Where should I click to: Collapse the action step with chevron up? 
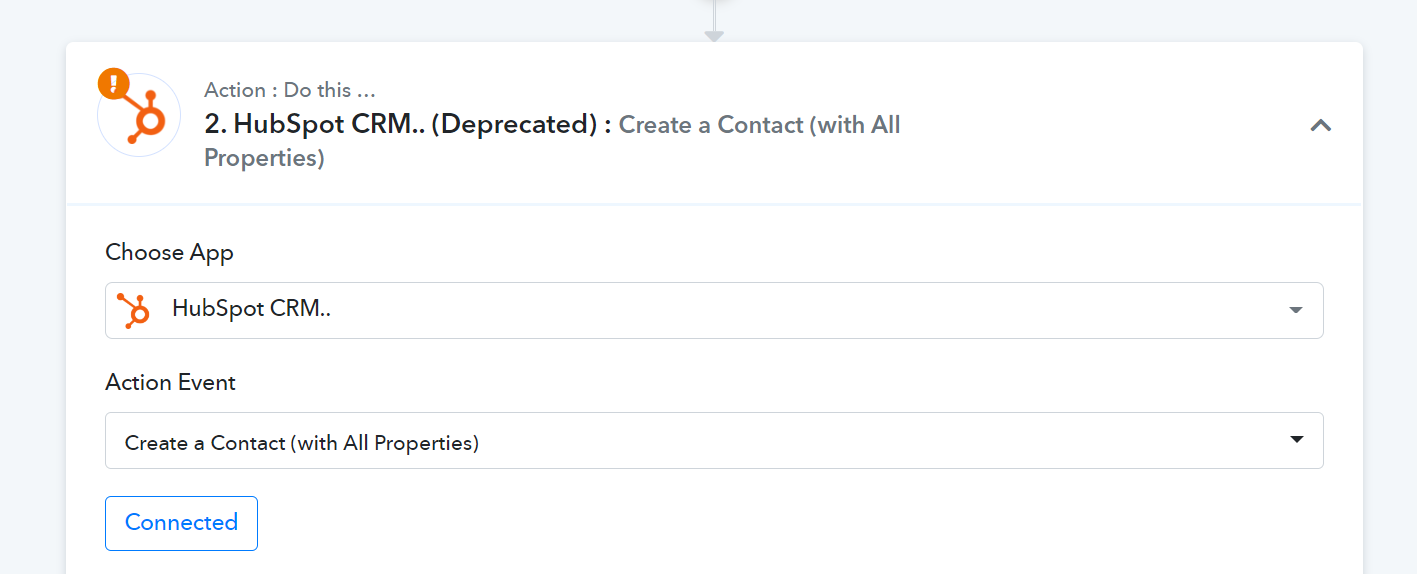tap(1321, 125)
